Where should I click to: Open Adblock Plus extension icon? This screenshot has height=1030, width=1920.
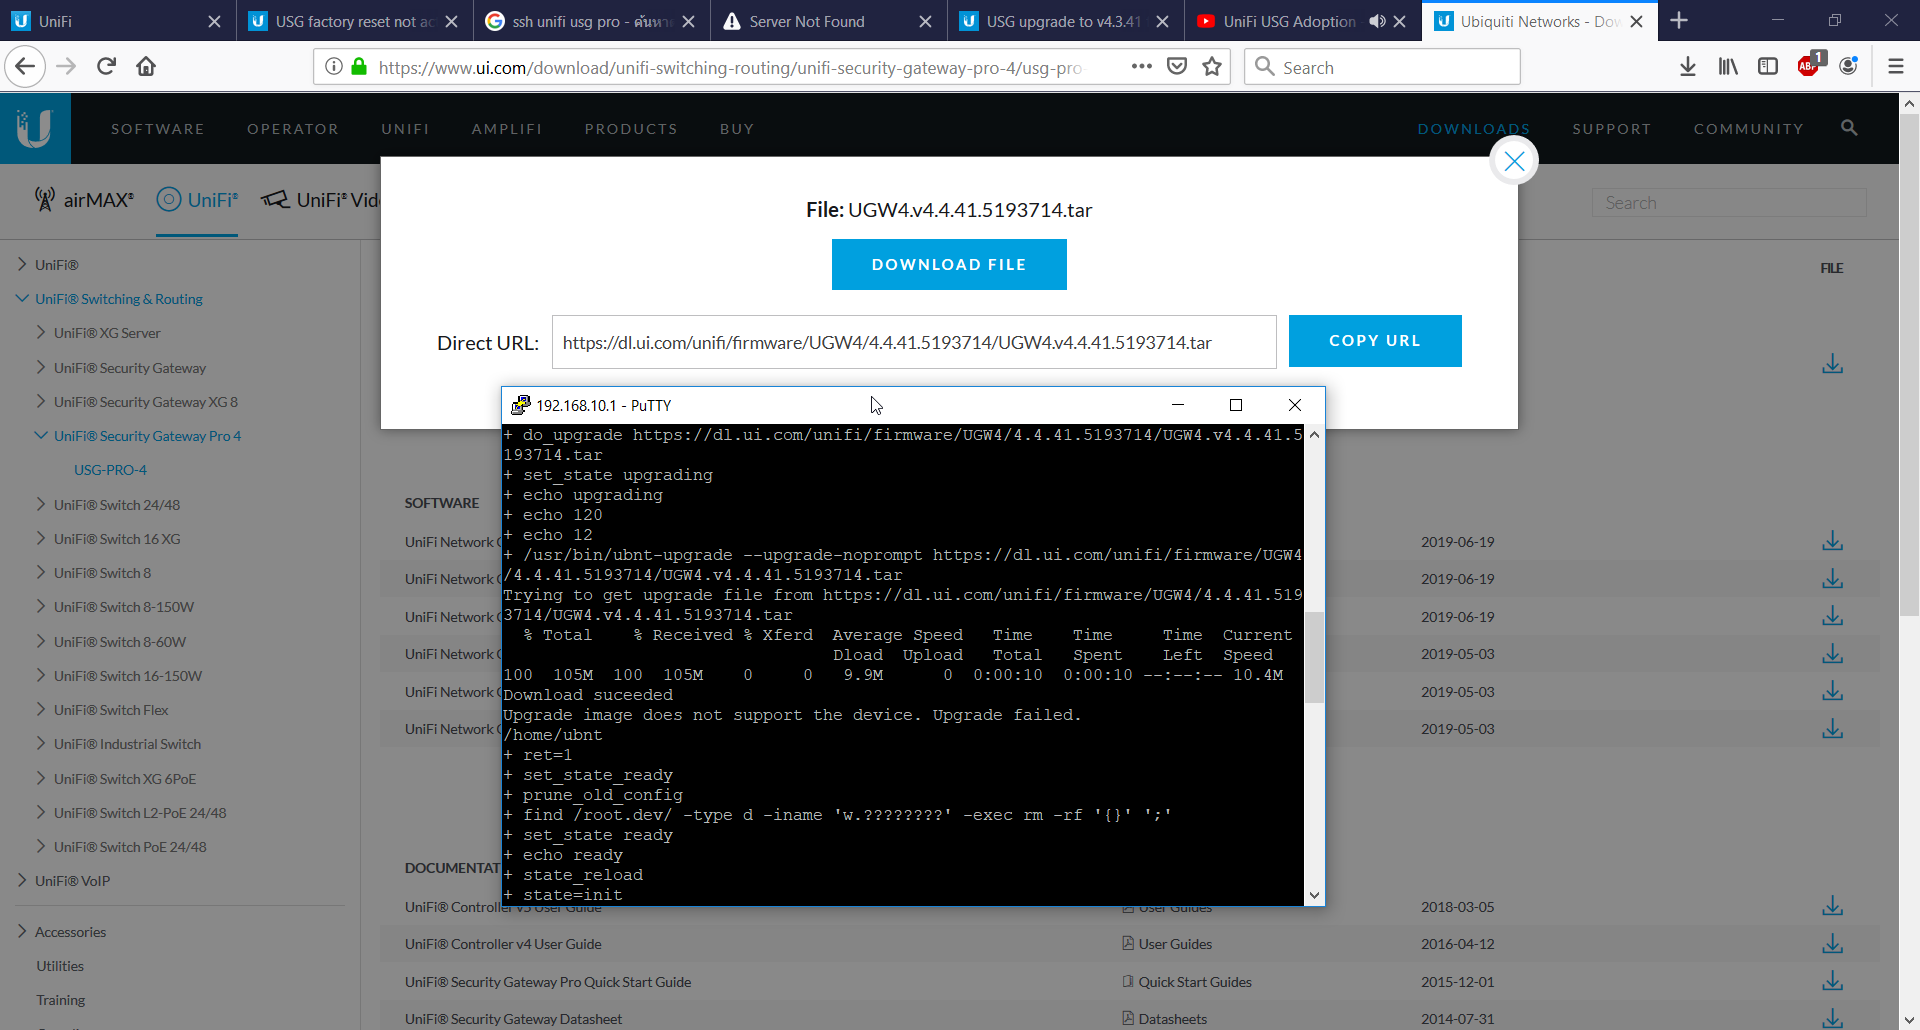click(x=1809, y=66)
